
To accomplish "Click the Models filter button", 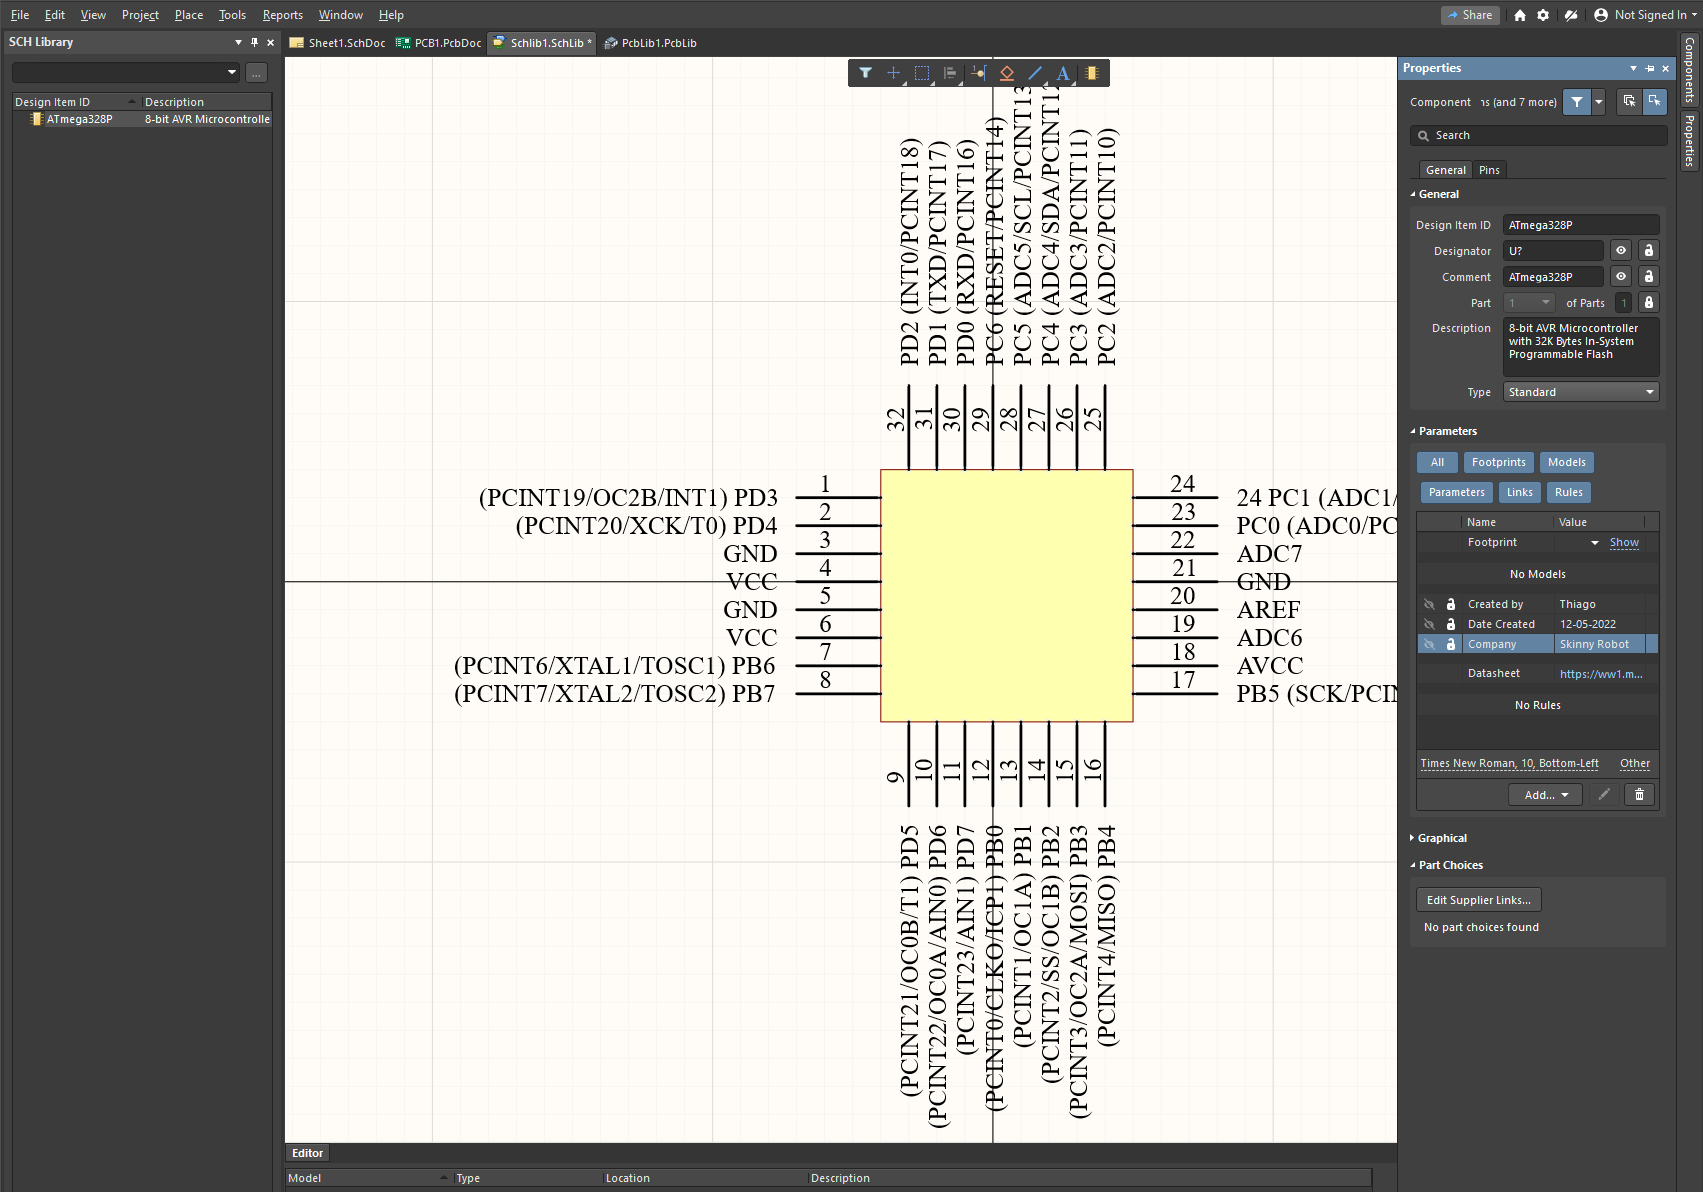I will [1567, 463].
